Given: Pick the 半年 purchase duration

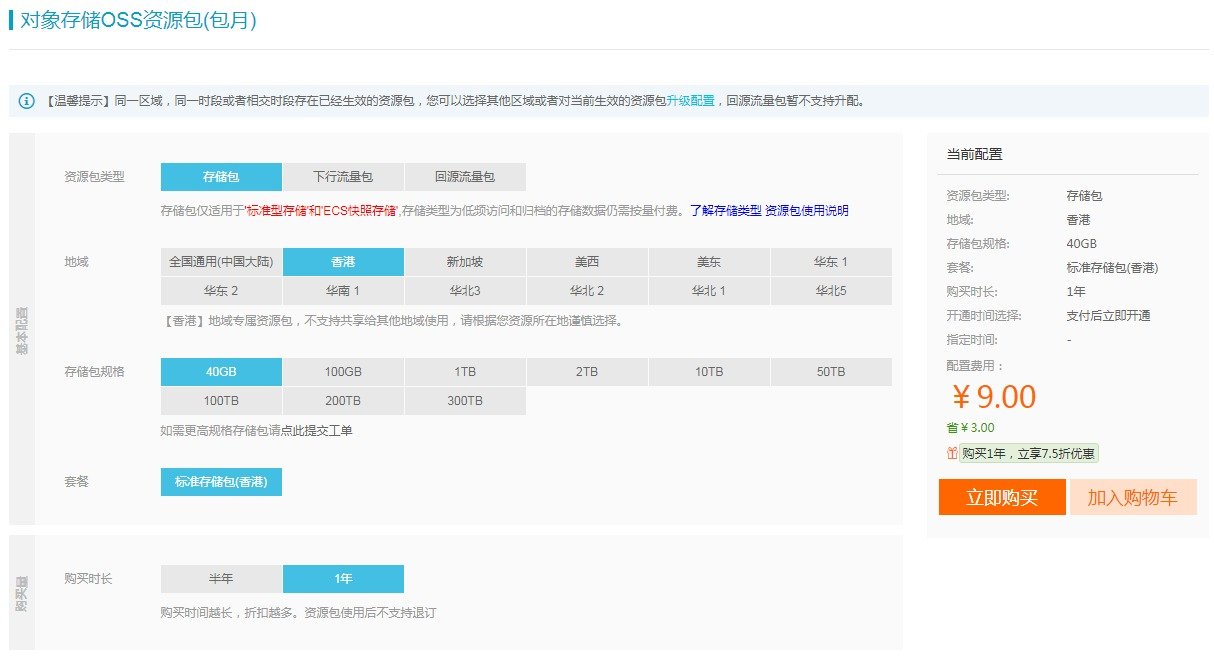Looking at the screenshot, I should 221,579.
